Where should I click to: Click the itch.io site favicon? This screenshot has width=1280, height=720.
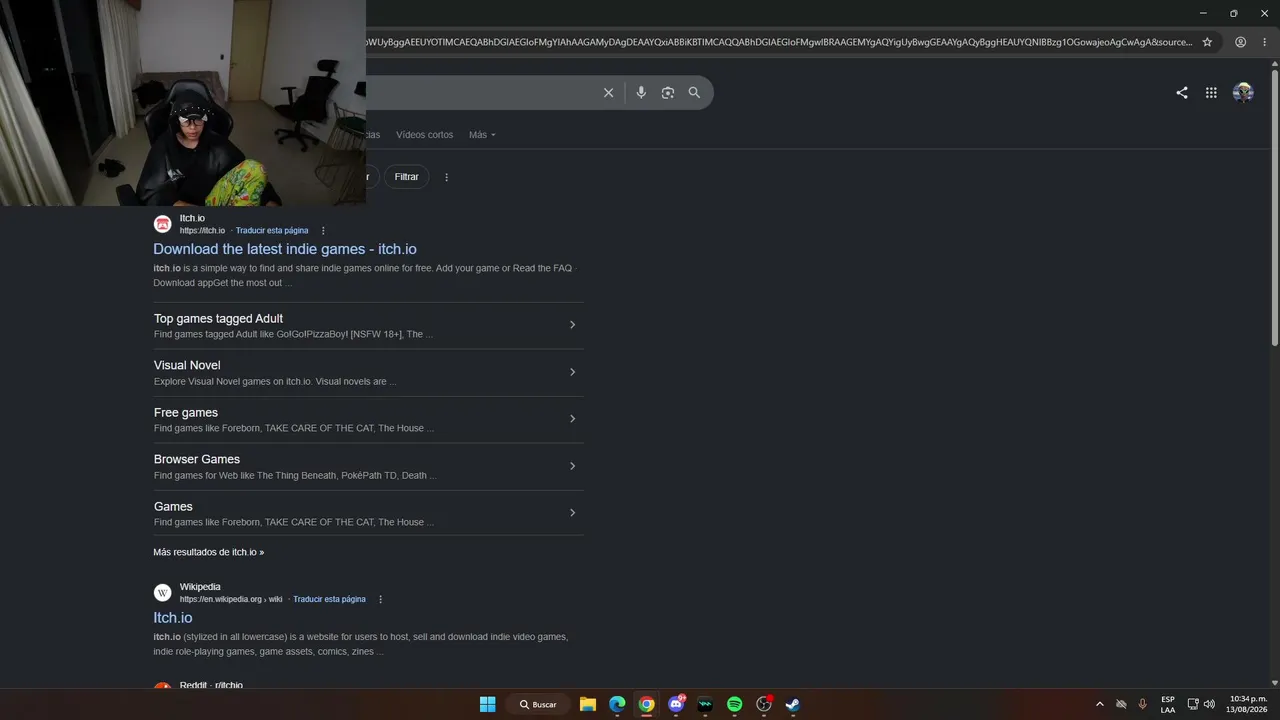click(162, 224)
